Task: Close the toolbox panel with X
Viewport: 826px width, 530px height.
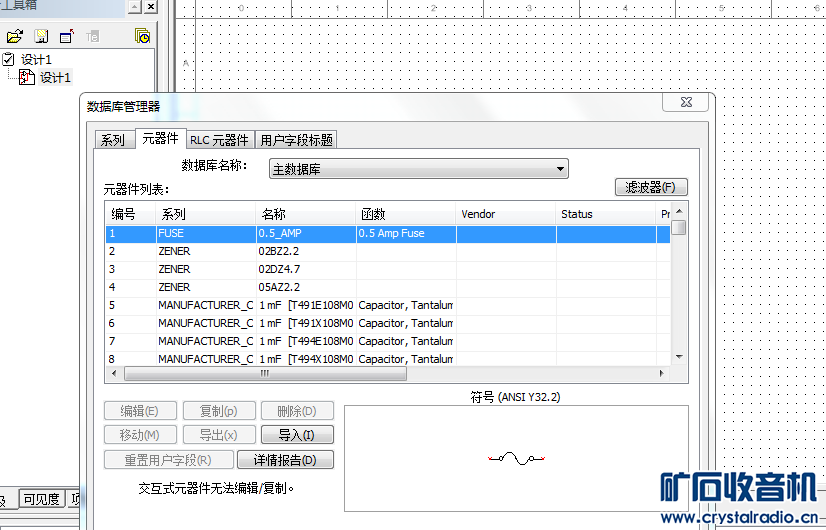Action: [151, 6]
